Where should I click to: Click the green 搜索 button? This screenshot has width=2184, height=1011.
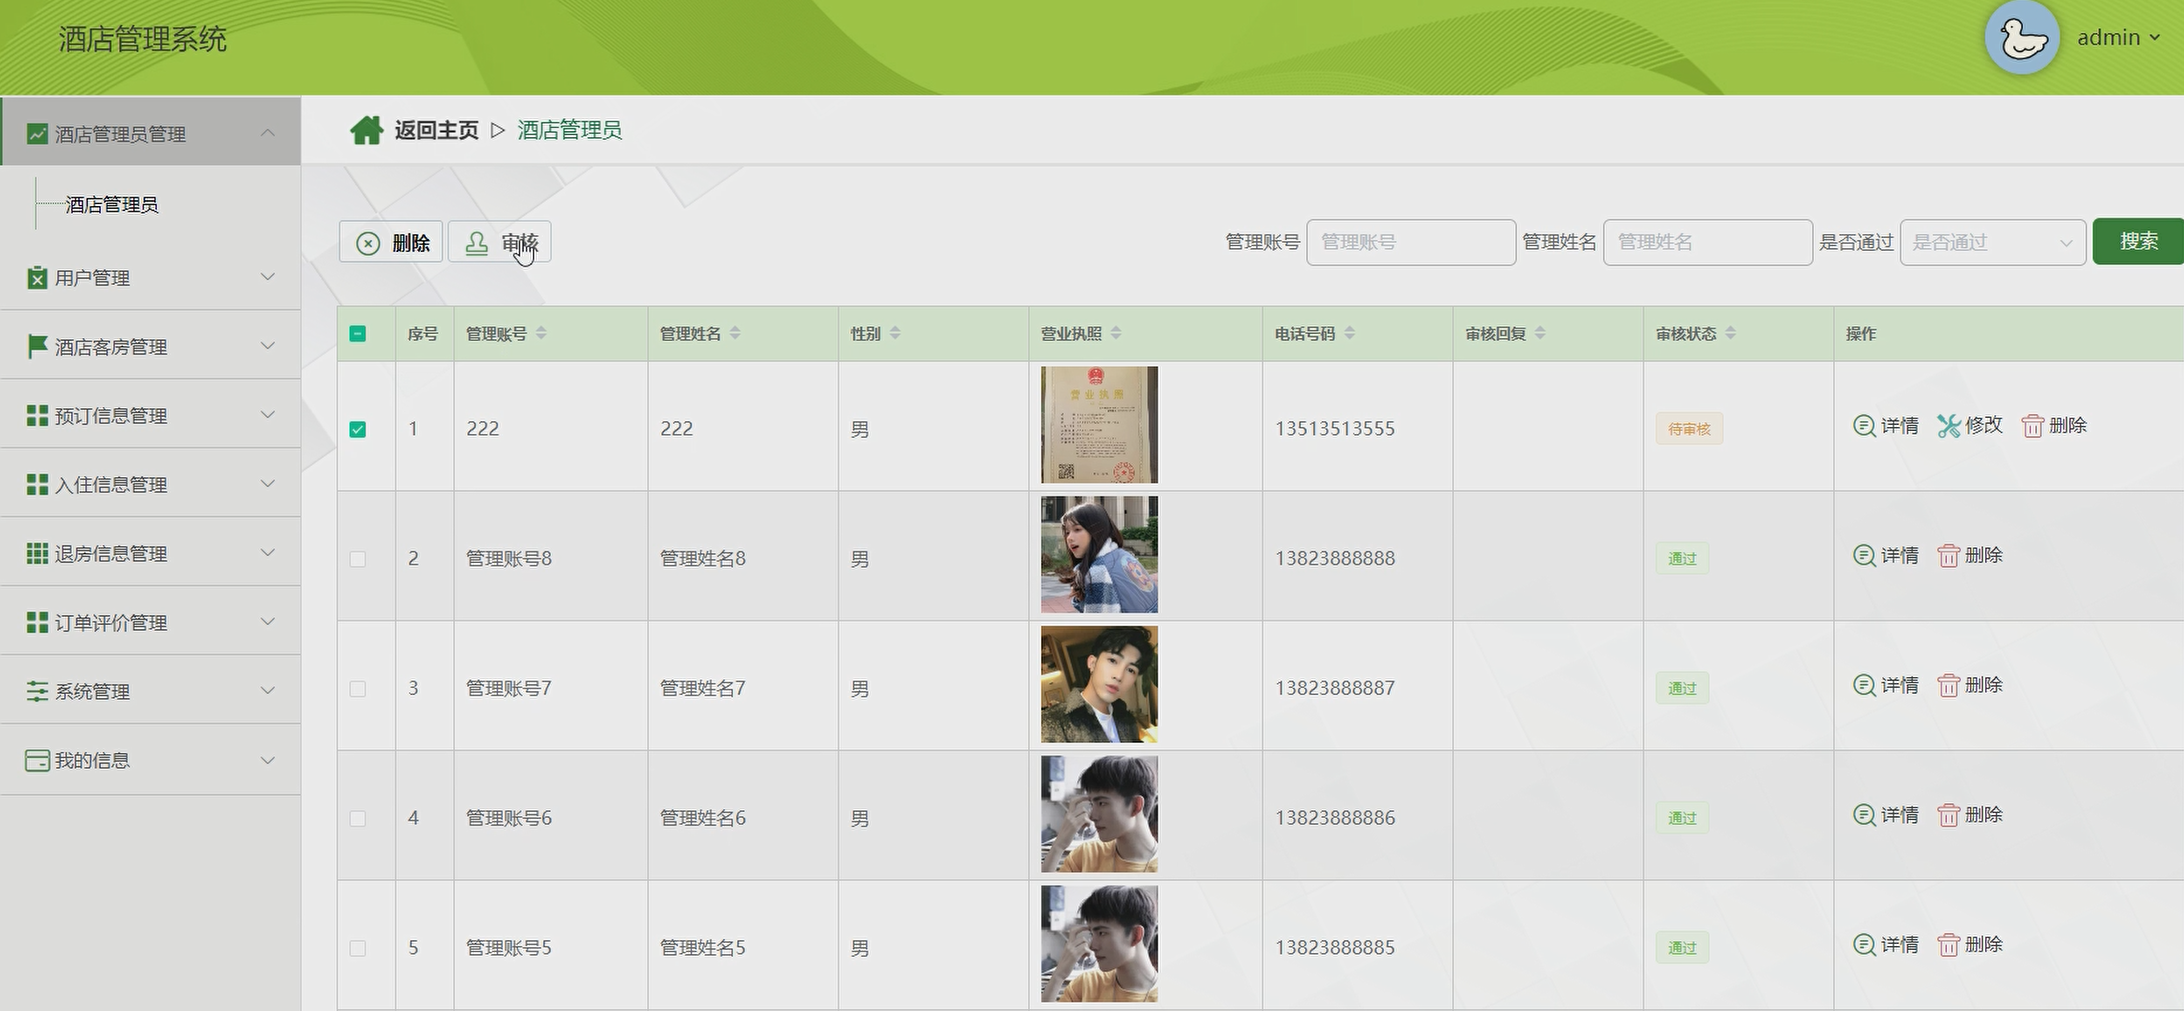click(x=2138, y=241)
